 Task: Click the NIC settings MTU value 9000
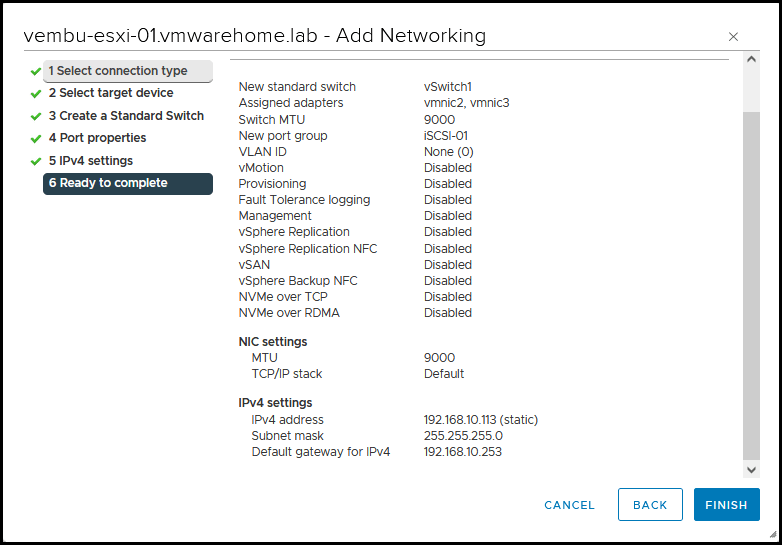[x=439, y=358]
